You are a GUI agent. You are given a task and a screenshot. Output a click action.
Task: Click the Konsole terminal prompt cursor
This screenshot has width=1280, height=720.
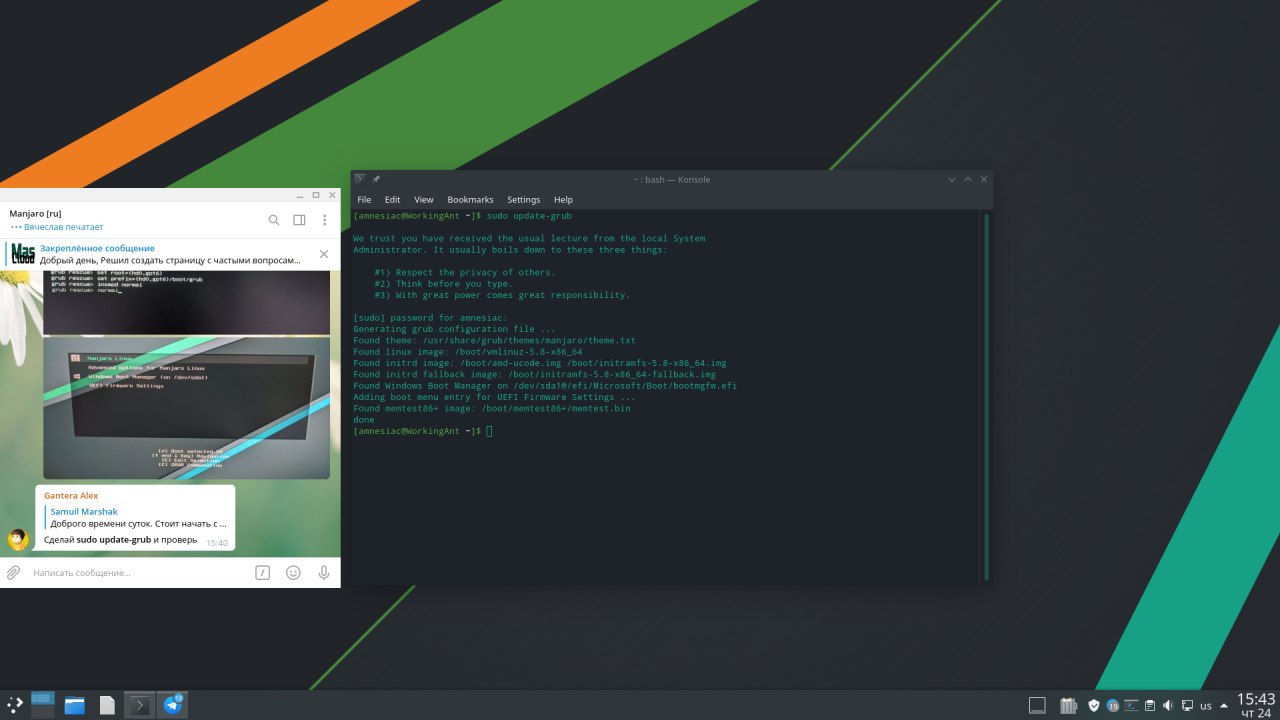point(489,431)
